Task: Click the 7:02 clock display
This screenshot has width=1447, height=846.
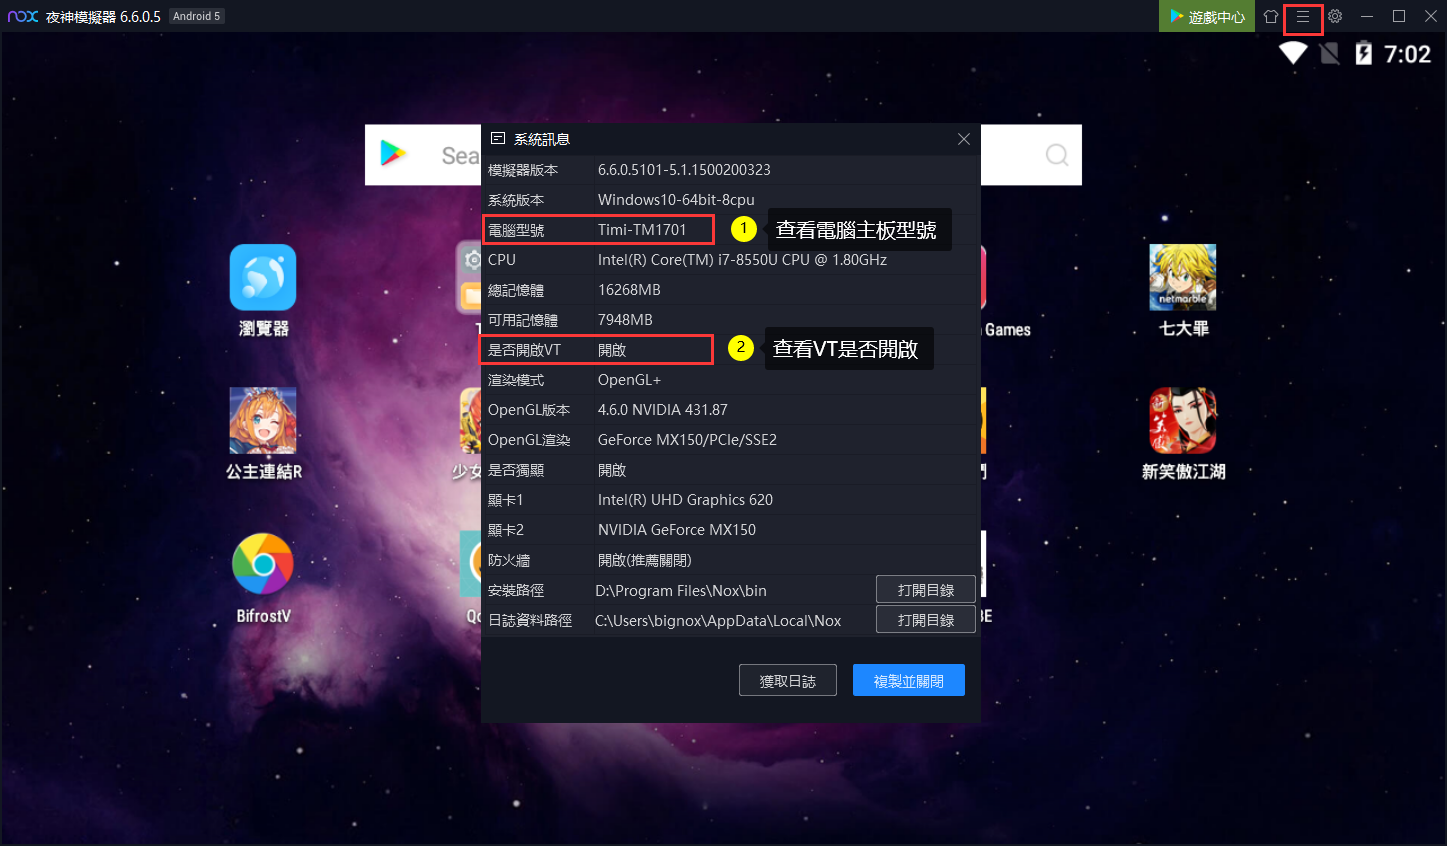Action: tap(1407, 54)
